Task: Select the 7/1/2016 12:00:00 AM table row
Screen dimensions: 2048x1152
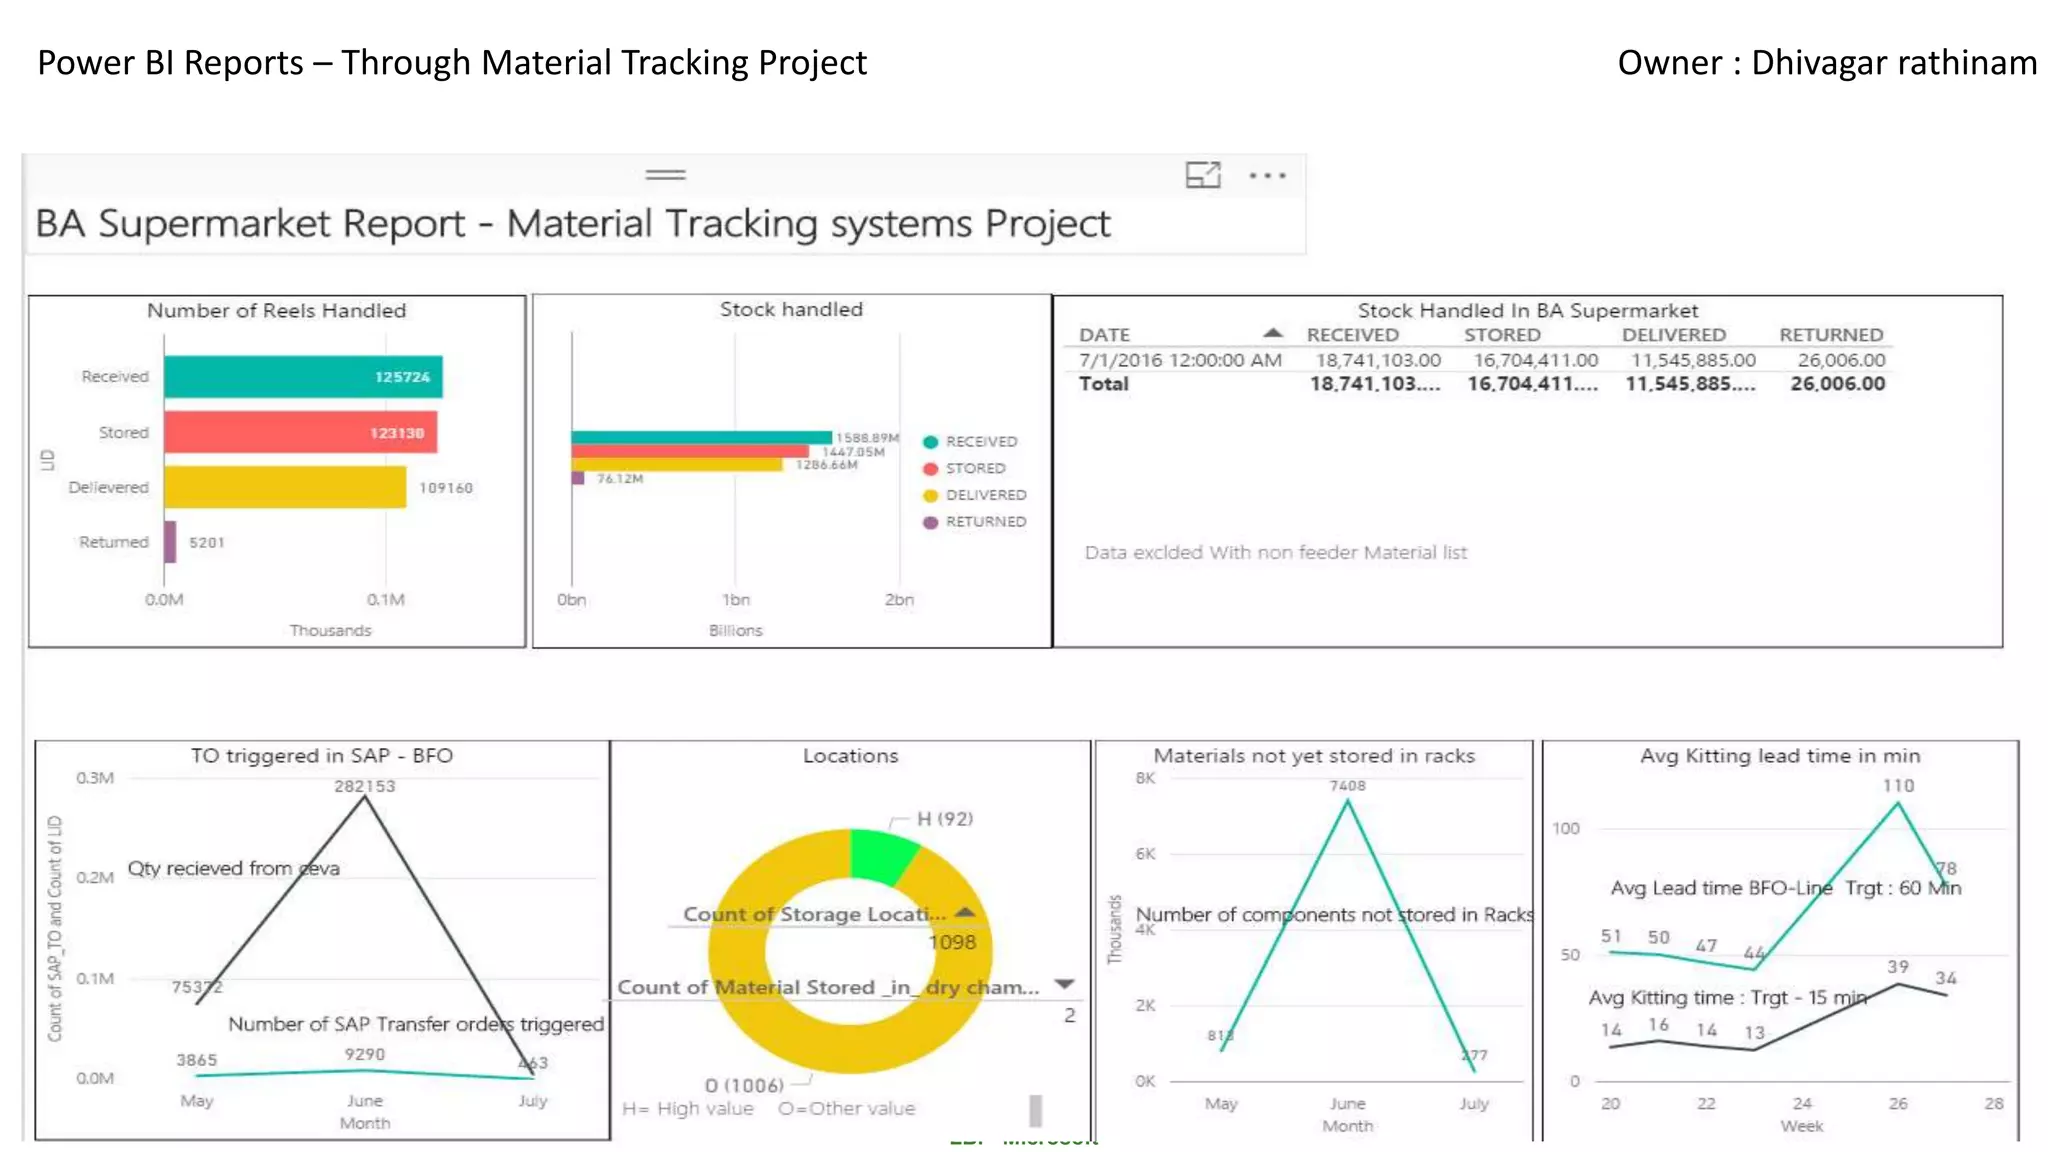Action: point(1481,360)
